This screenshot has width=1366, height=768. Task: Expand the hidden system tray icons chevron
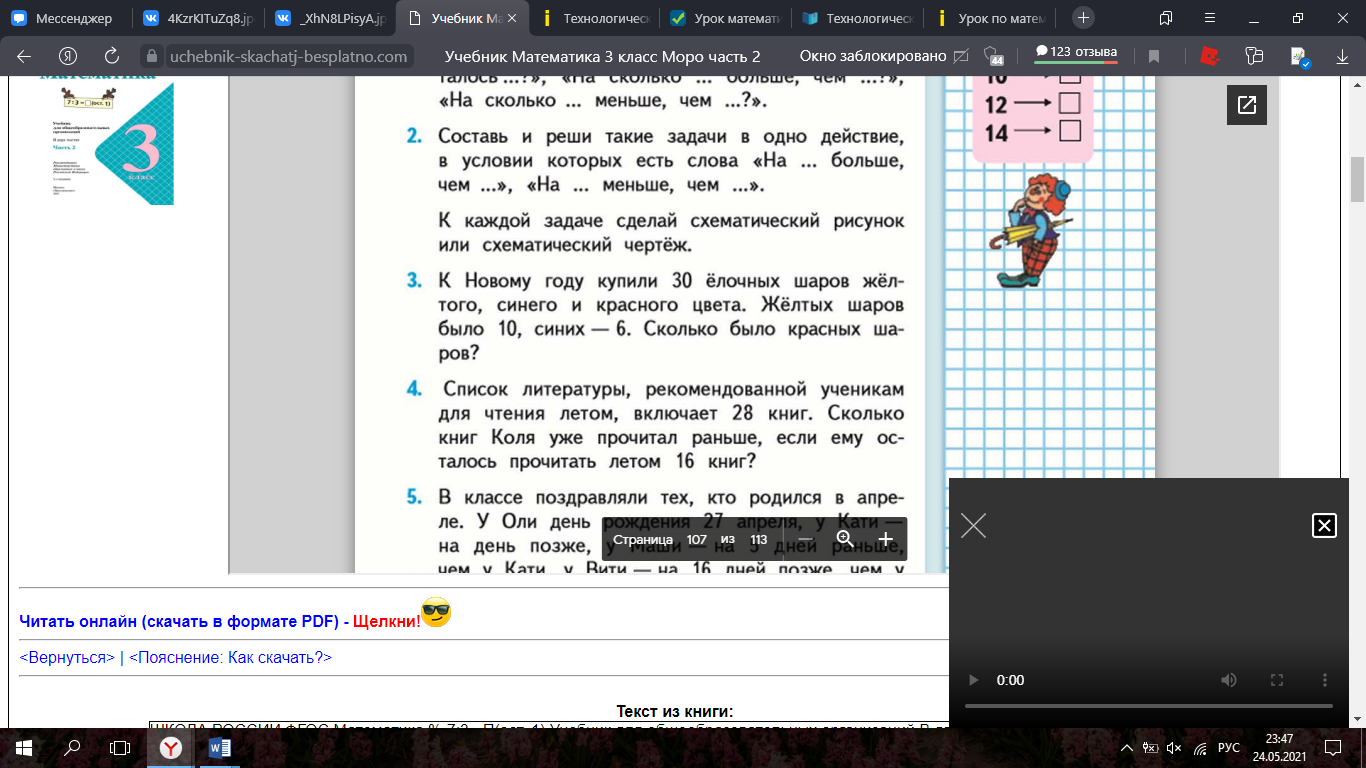pyautogui.click(x=1127, y=748)
